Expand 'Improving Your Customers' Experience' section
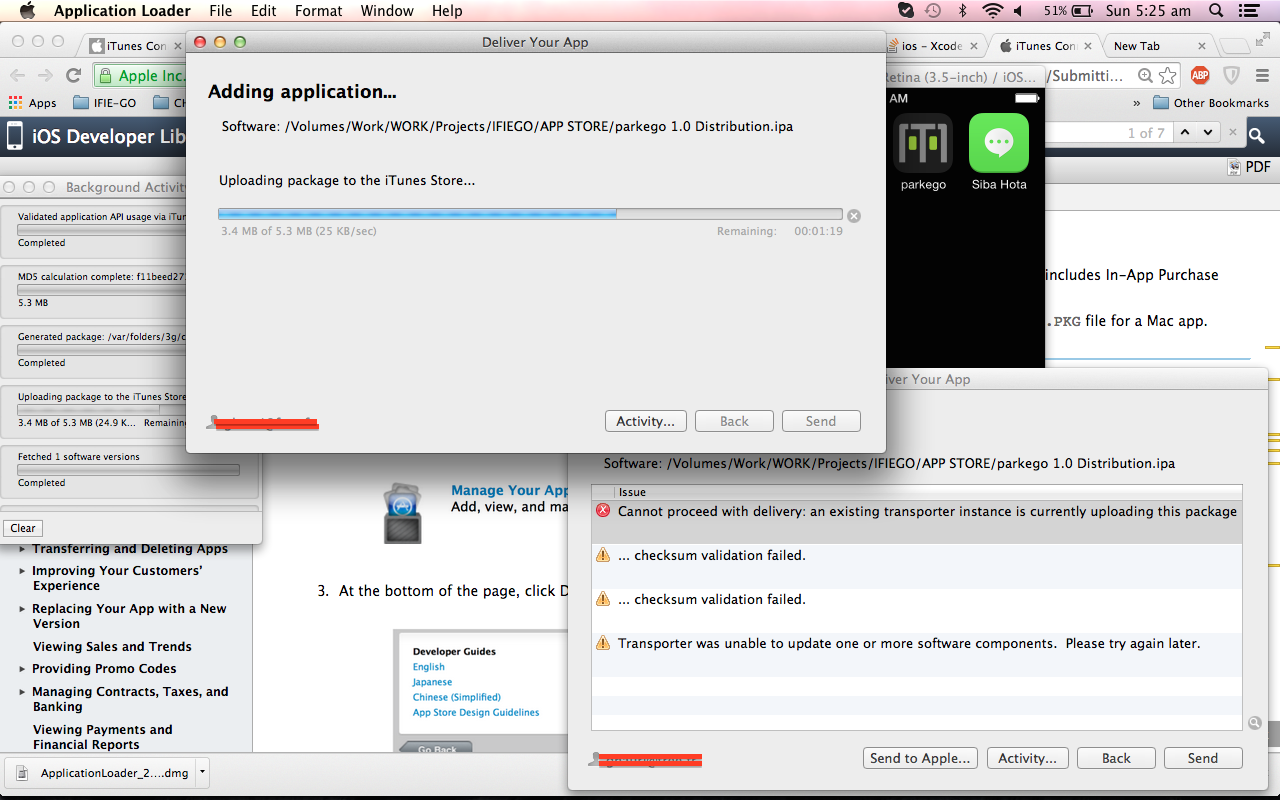The height and width of the screenshot is (800, 1280). point(23,571)
